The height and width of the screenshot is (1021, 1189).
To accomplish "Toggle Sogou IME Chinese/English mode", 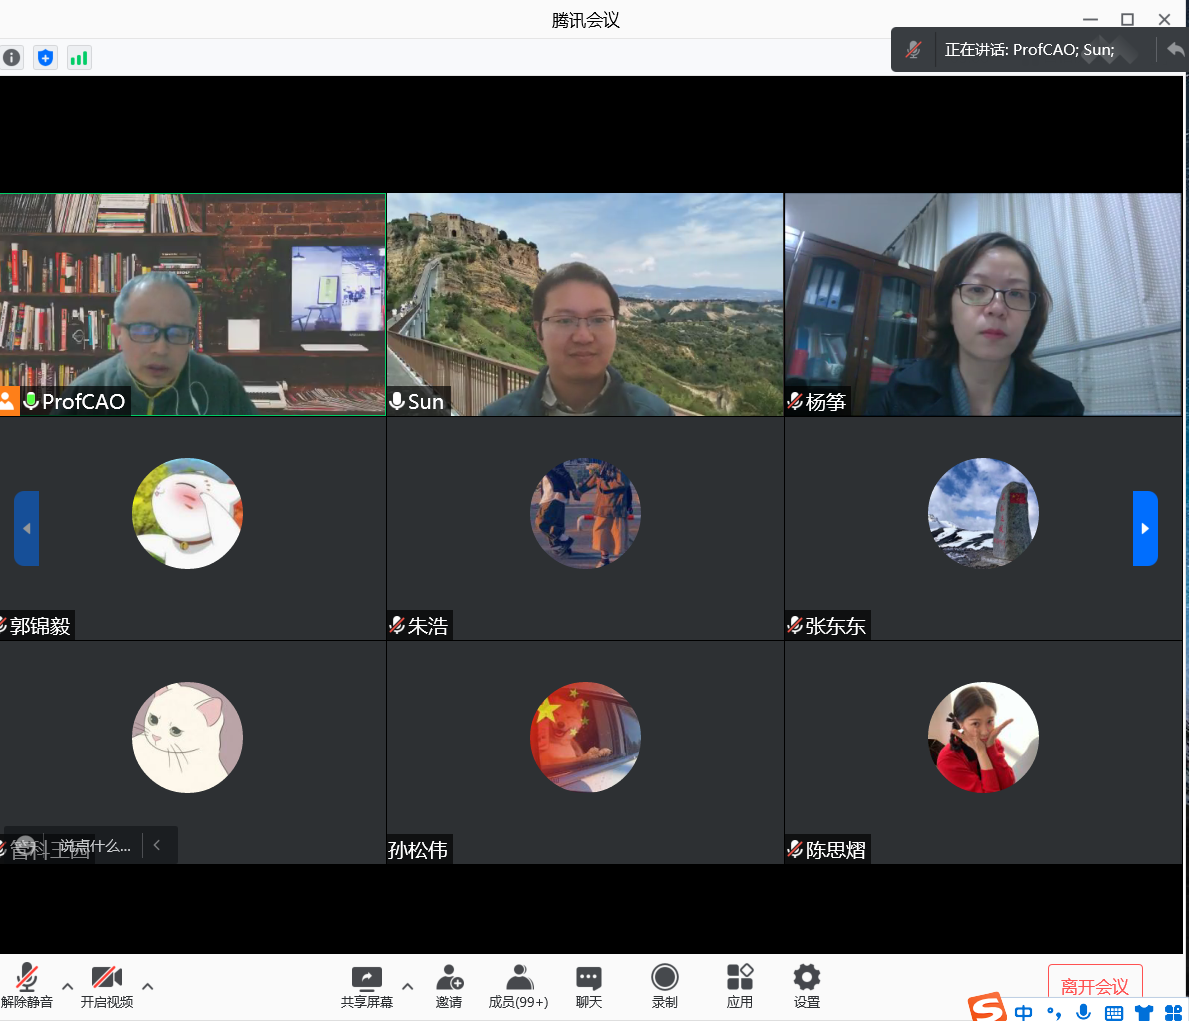I will coord(1023,1012).
